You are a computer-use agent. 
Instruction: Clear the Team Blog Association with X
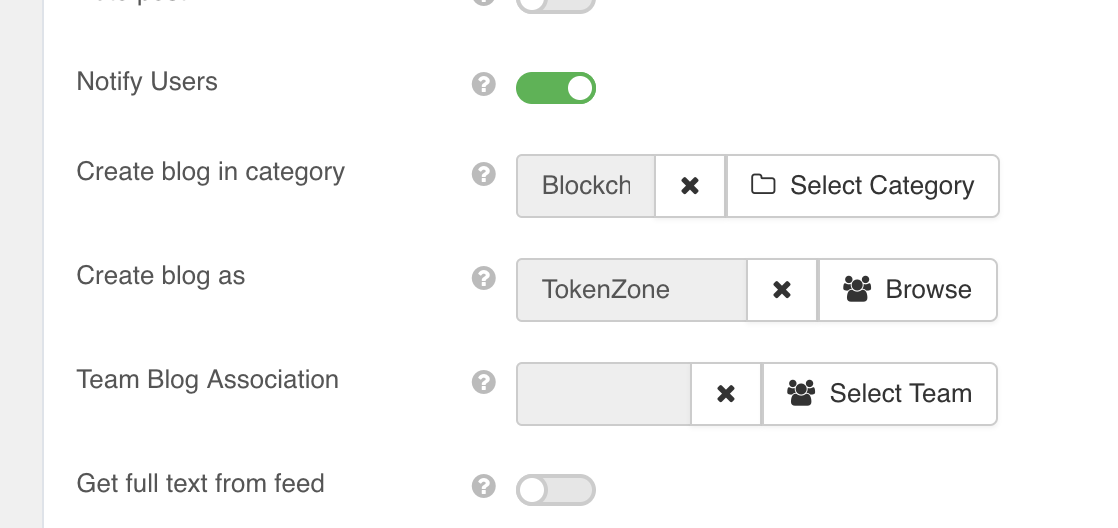pos(726,394)
